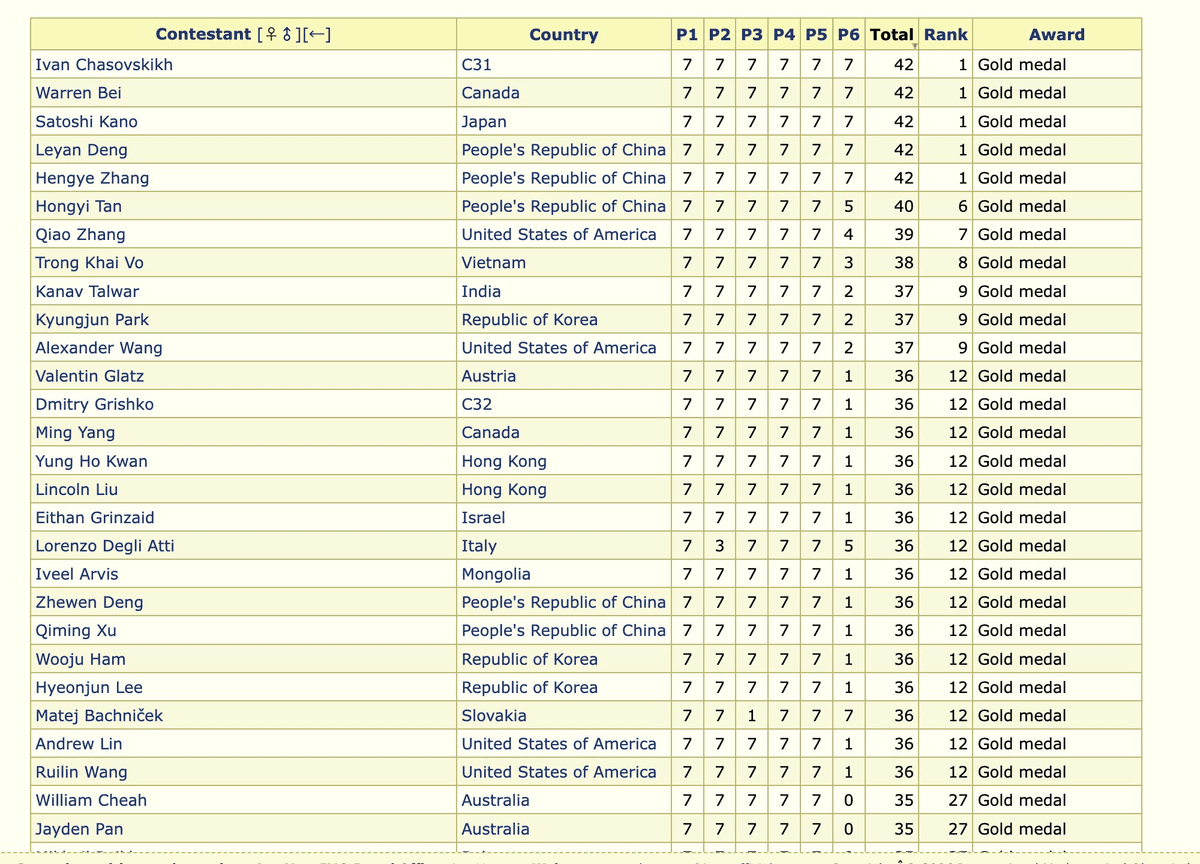Viewport: 1200px width, 864px height.
Task: Click China link in Leyan Deng's row
Action: pyautogui.click(x=563, y=150)
